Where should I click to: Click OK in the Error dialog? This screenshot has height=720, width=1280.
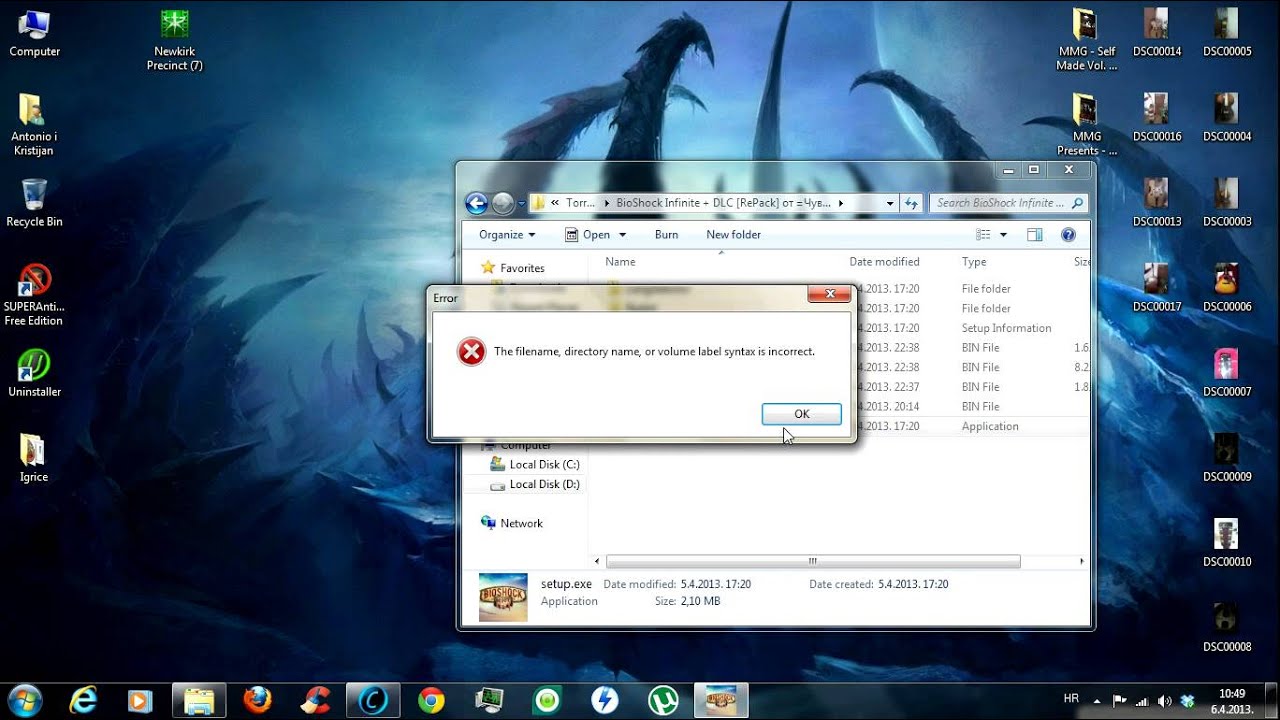801,414
